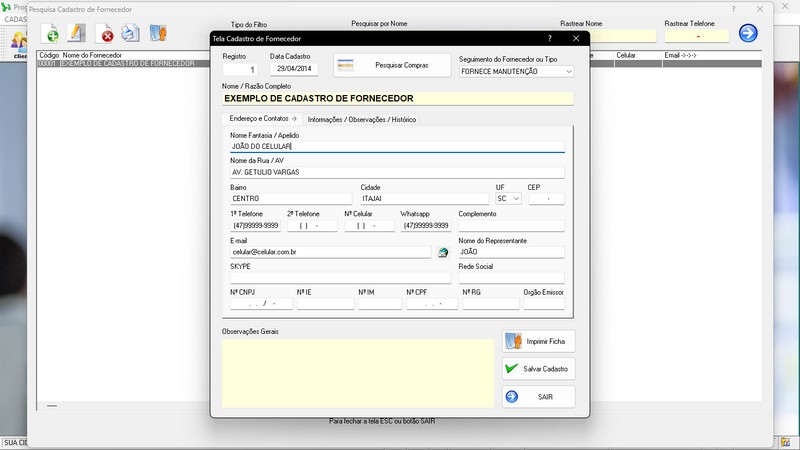Select the Rastrear Nome search field

(x=623, y=36)
